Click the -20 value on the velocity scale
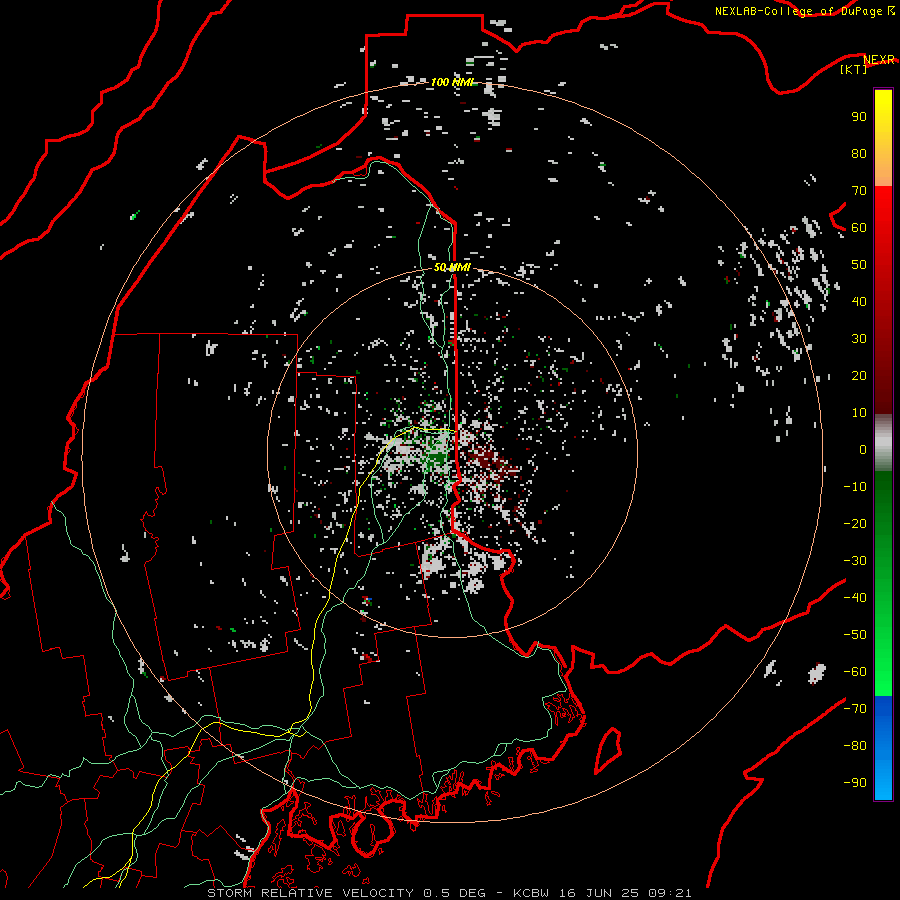 click(855, 524)
